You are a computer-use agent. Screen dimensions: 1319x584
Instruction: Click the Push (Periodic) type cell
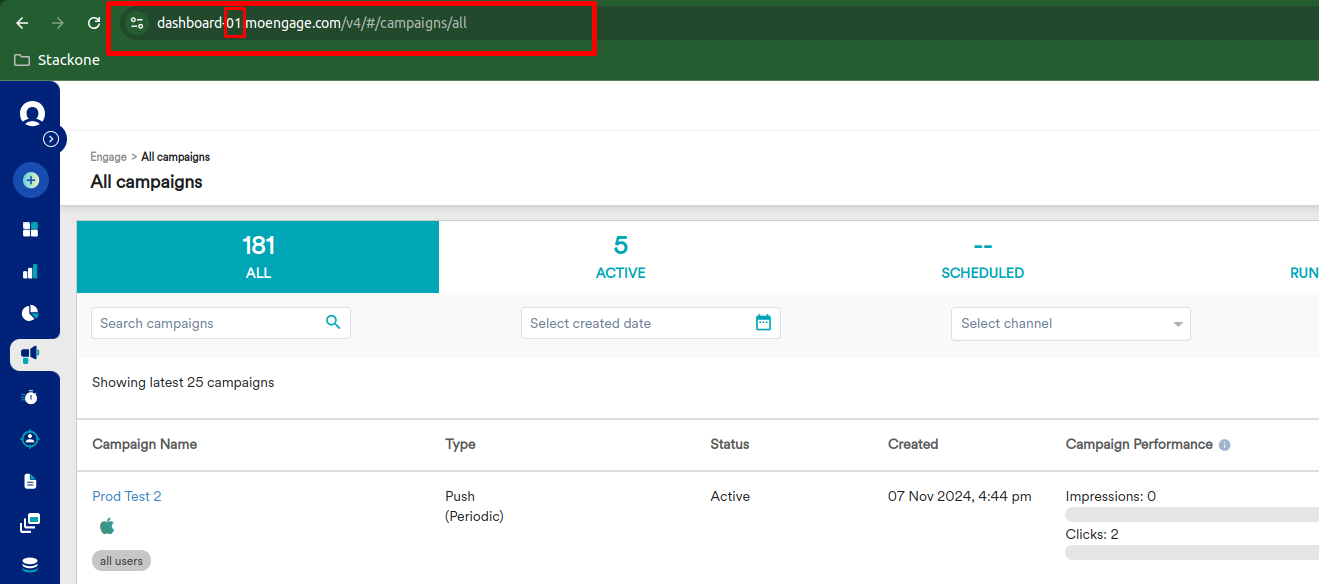[x=475, y=506]
